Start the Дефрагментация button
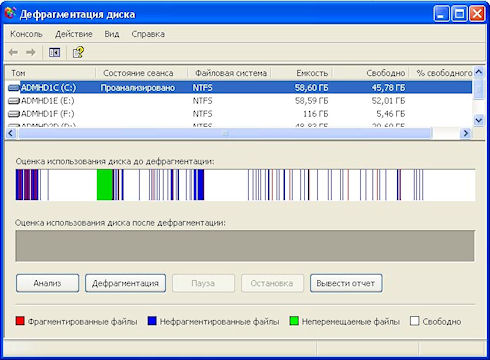The image size is (490, 360). point(125,283)
